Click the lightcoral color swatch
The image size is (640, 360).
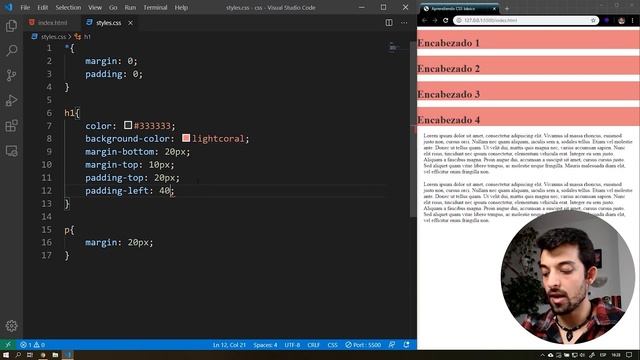point(186,138)
